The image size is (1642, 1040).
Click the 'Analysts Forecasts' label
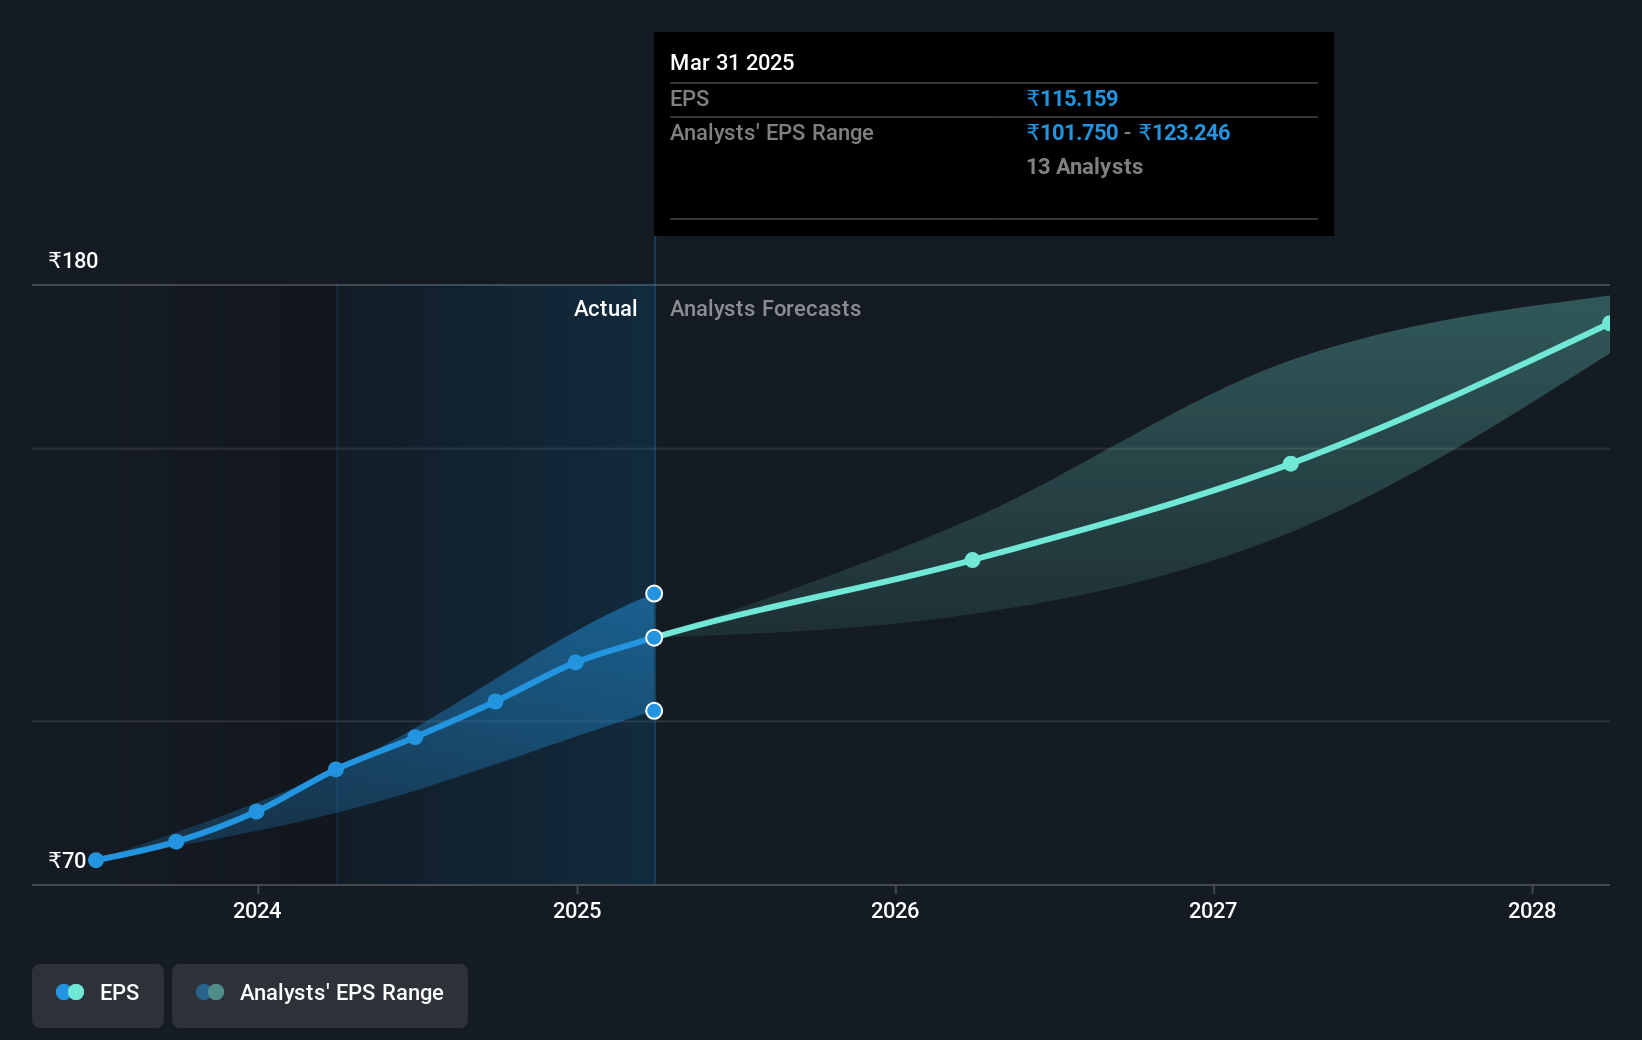pos(765,308)
